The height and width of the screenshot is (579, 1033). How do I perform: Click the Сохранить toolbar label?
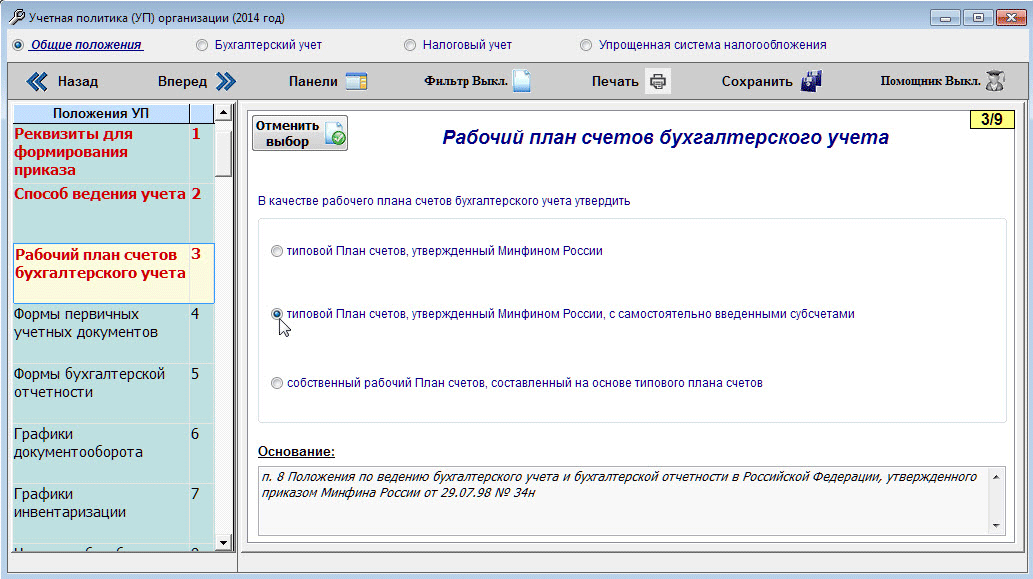click(x=757, y=82)
